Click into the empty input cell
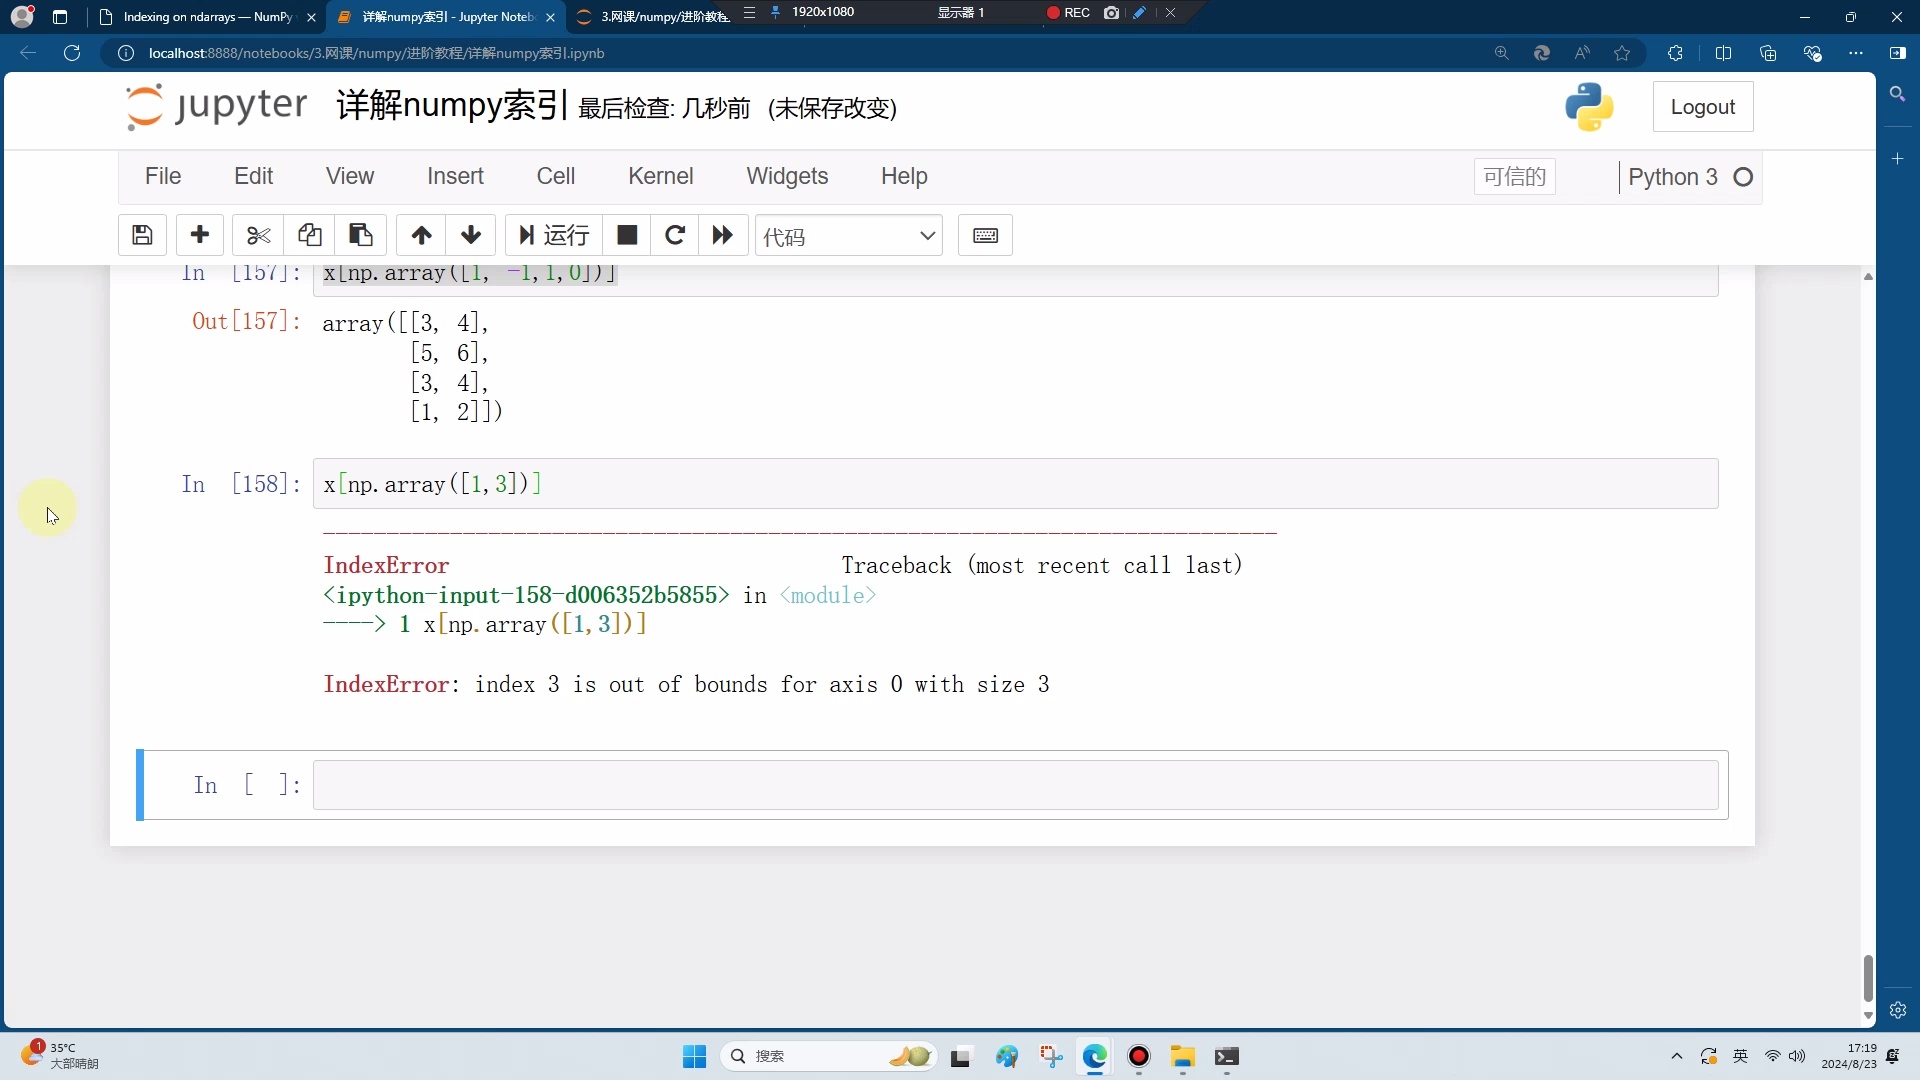This screenshot has height=1080, width=1920. (1015, 785)
